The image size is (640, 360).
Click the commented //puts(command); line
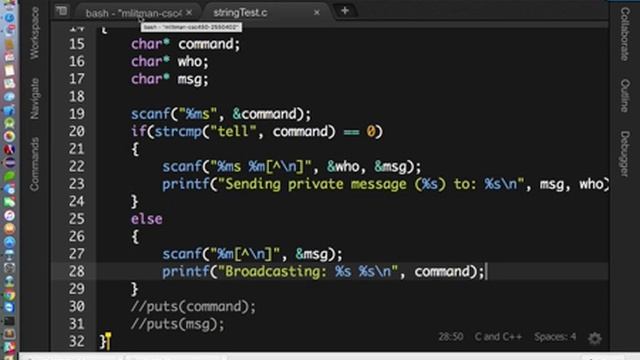pos(193,307)
